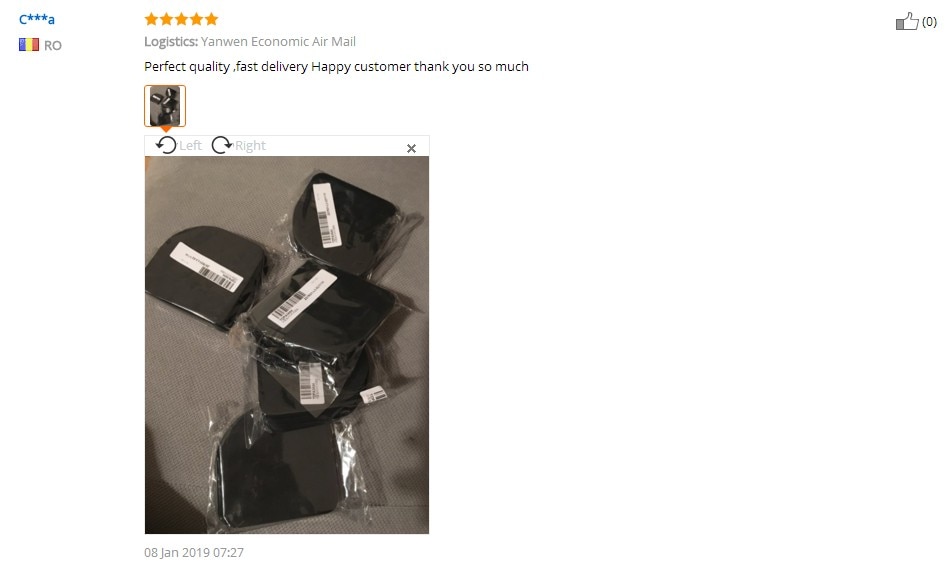Image resolution: width=950 pixels, height=565 pixels.
Task: Click the fifth rating star
Action: 211,19
